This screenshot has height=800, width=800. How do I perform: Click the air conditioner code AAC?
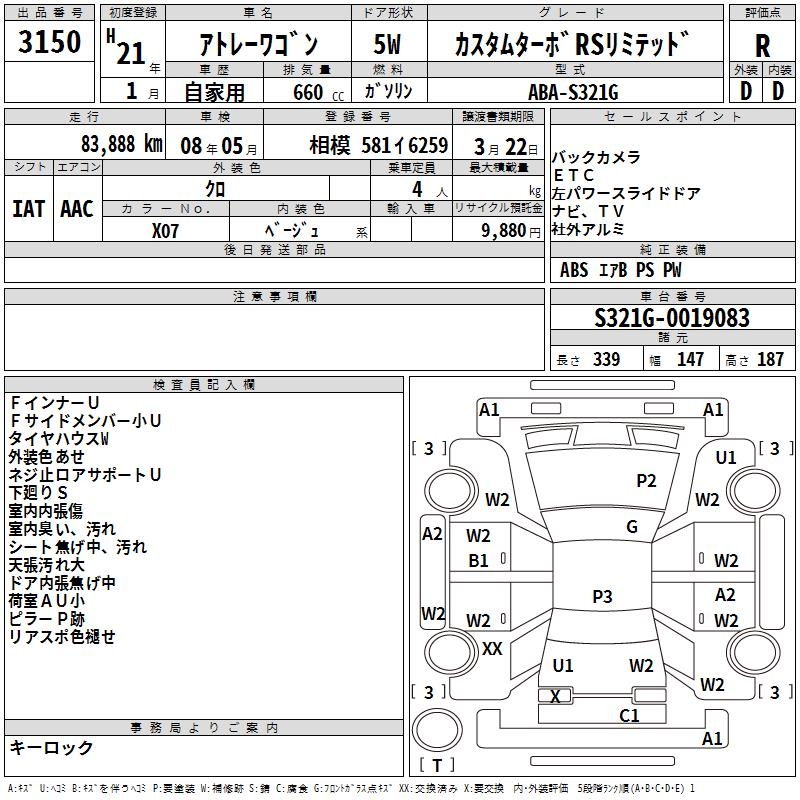coord(77,209)
